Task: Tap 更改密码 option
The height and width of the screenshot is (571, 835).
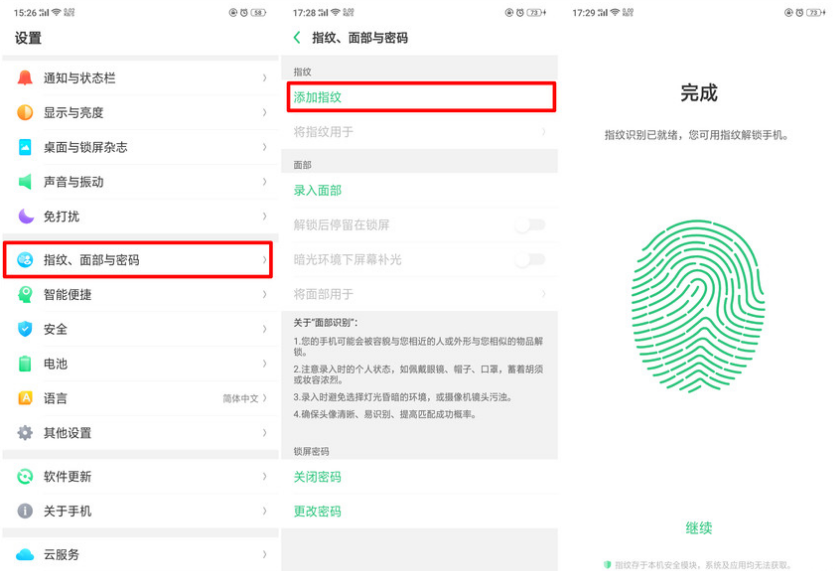Action: (x=419, y=511)
